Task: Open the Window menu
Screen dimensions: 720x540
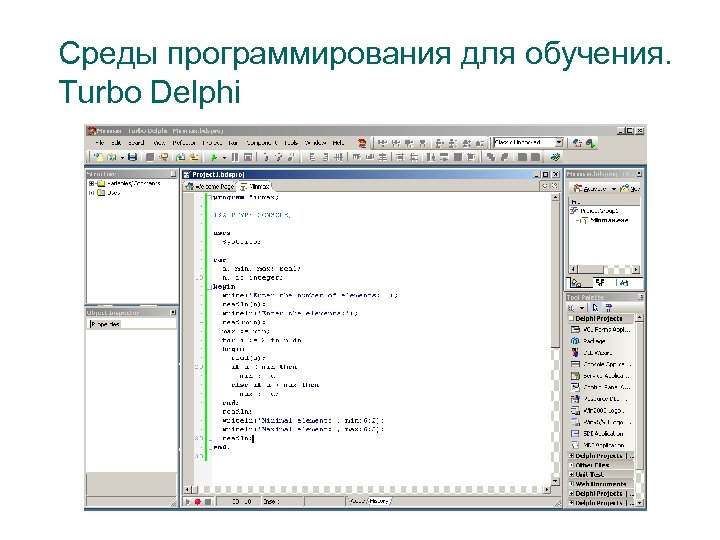Action: 315,143
